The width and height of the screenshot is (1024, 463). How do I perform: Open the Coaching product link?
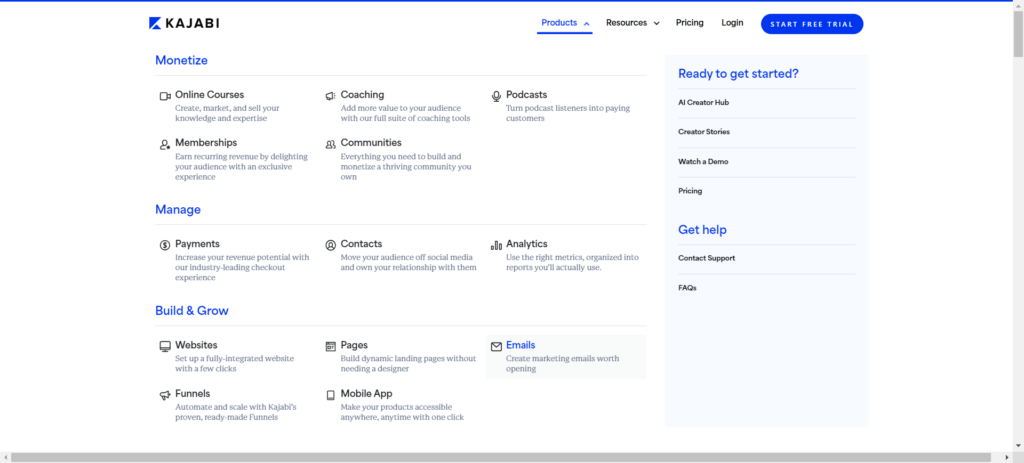[362, 95]
